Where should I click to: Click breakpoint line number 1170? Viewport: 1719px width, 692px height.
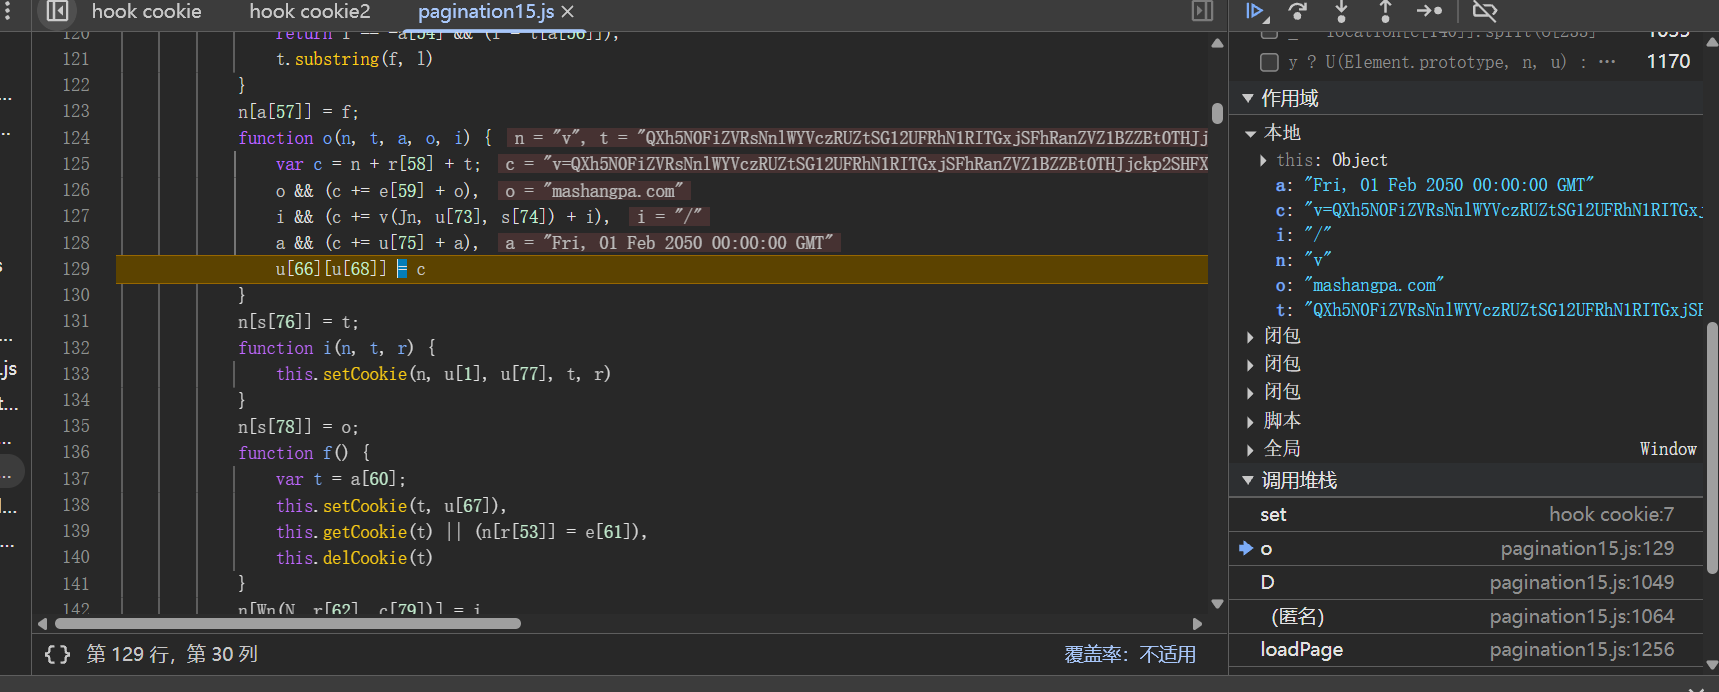(1668, 62)
